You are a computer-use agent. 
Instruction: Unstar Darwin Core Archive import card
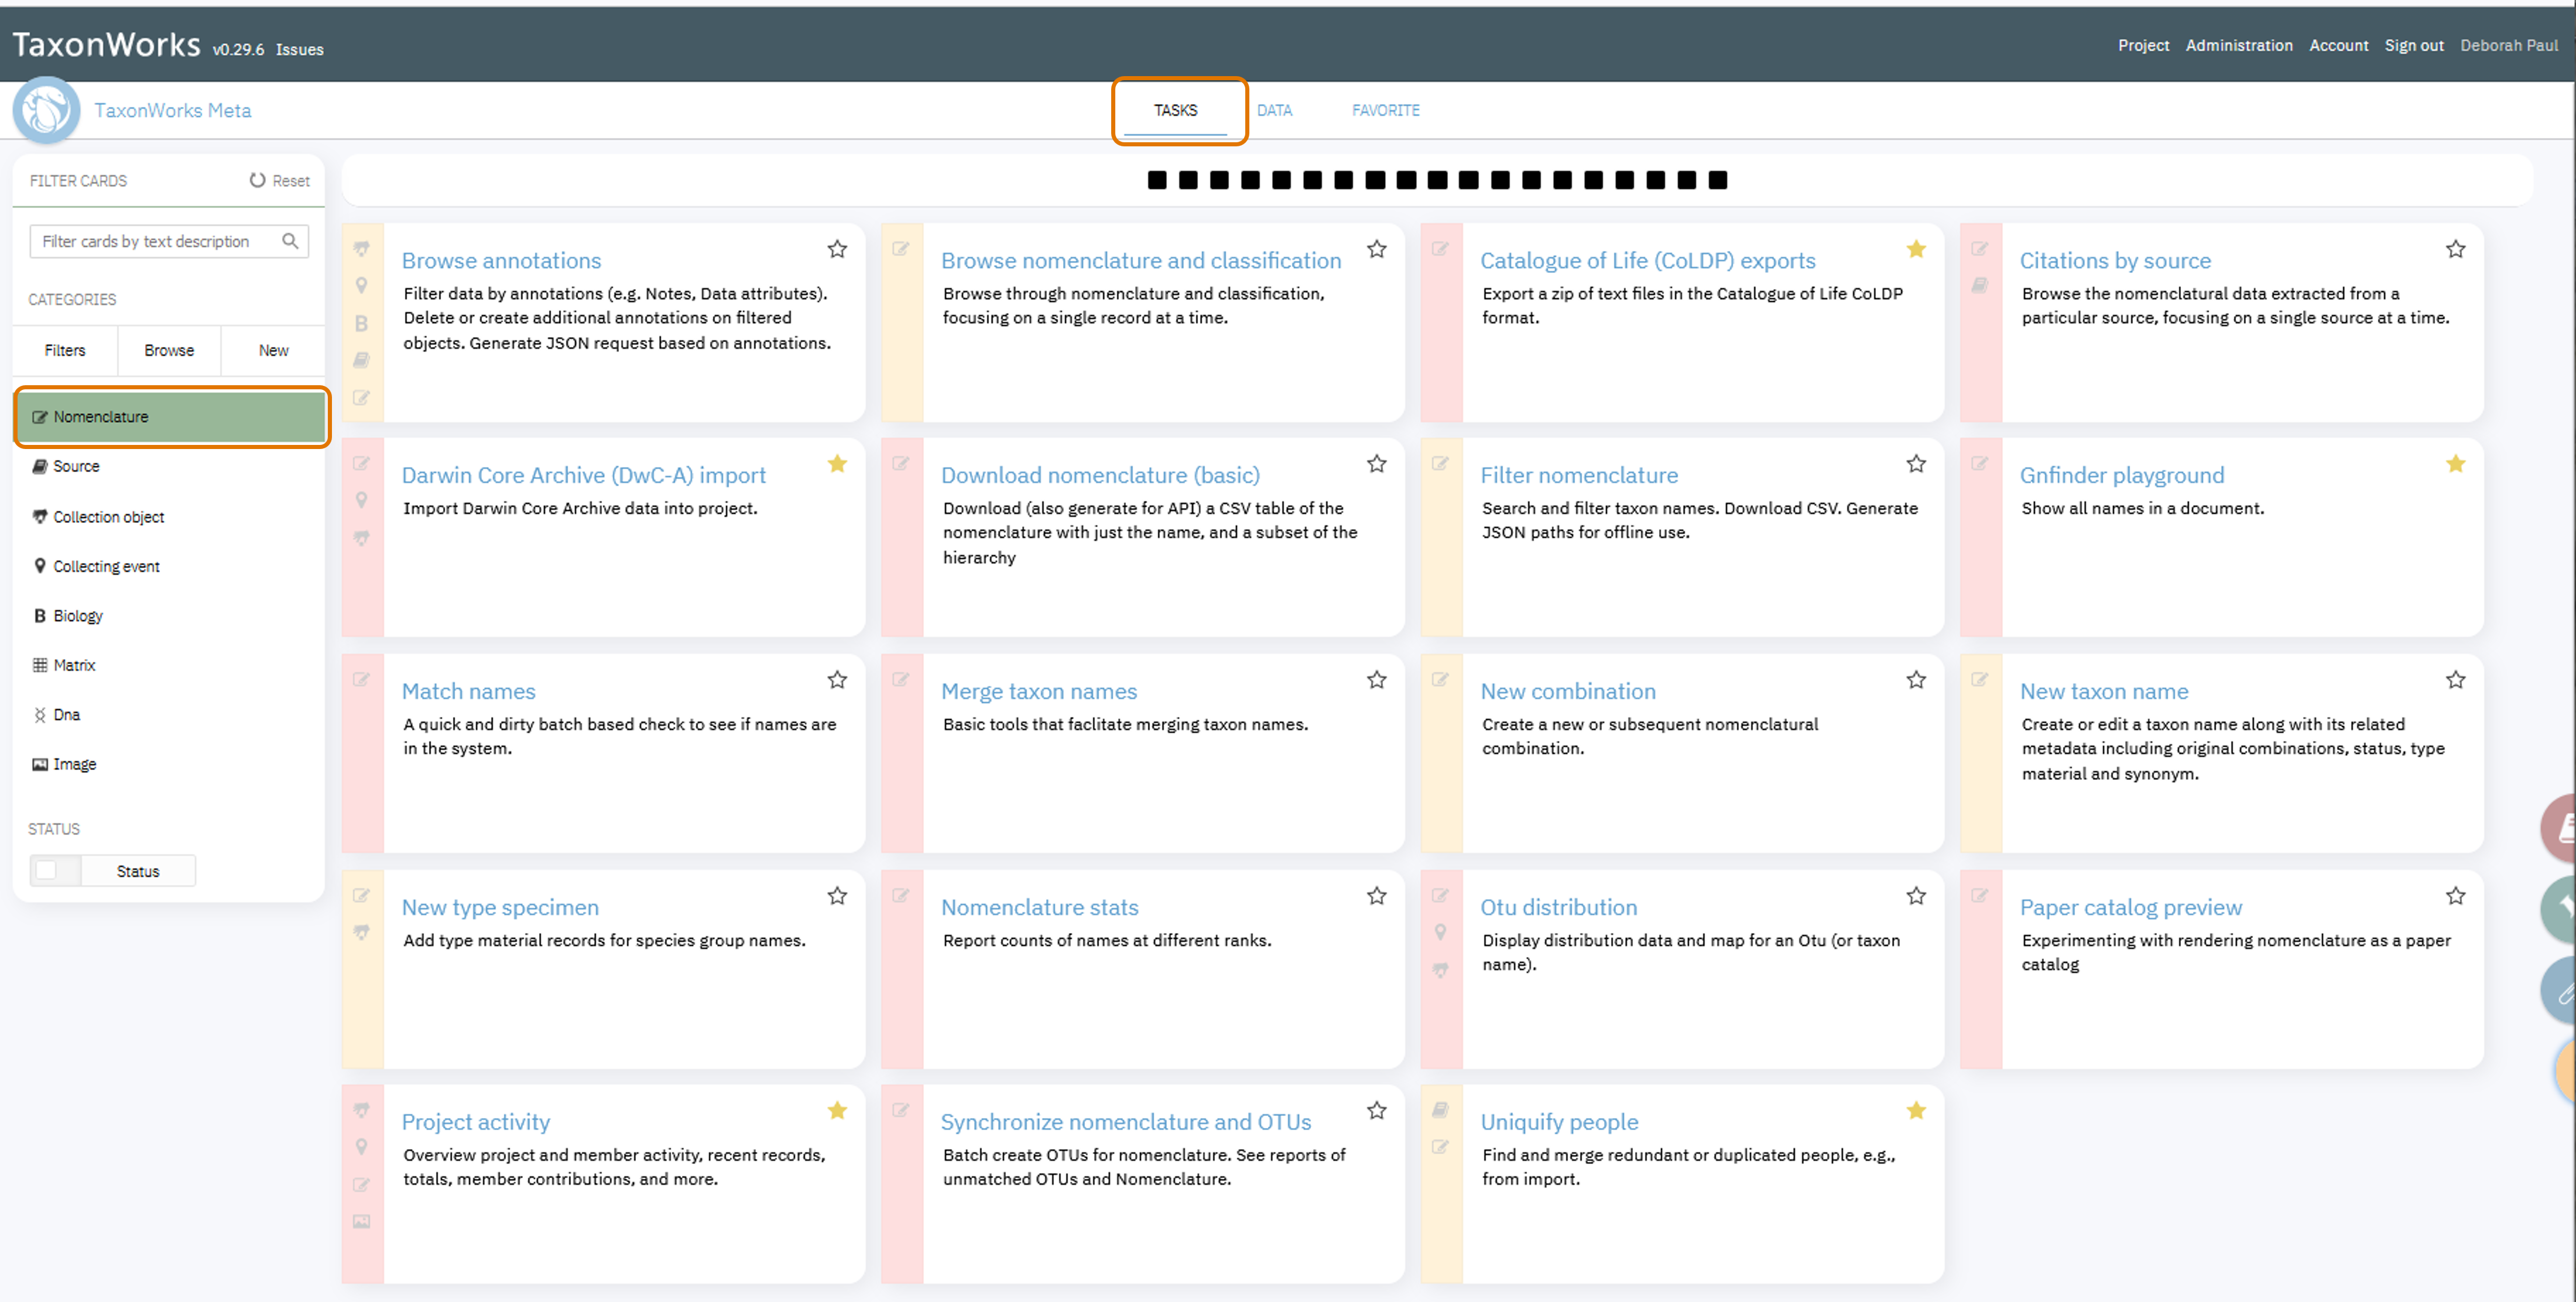(x=837, y=463)
